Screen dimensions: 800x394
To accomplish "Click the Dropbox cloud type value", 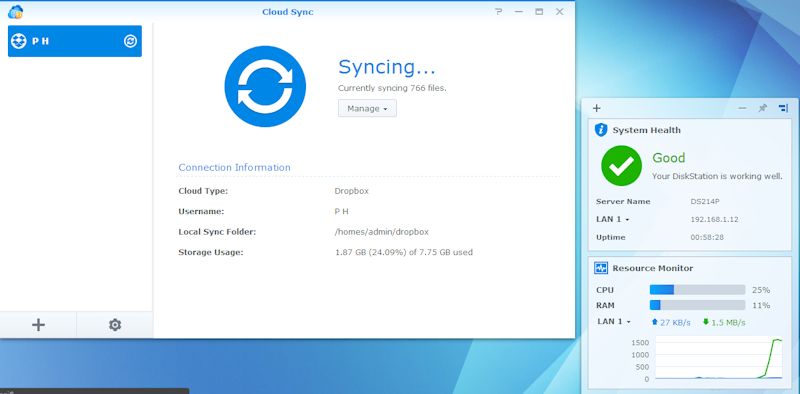I will coord(352,191).
